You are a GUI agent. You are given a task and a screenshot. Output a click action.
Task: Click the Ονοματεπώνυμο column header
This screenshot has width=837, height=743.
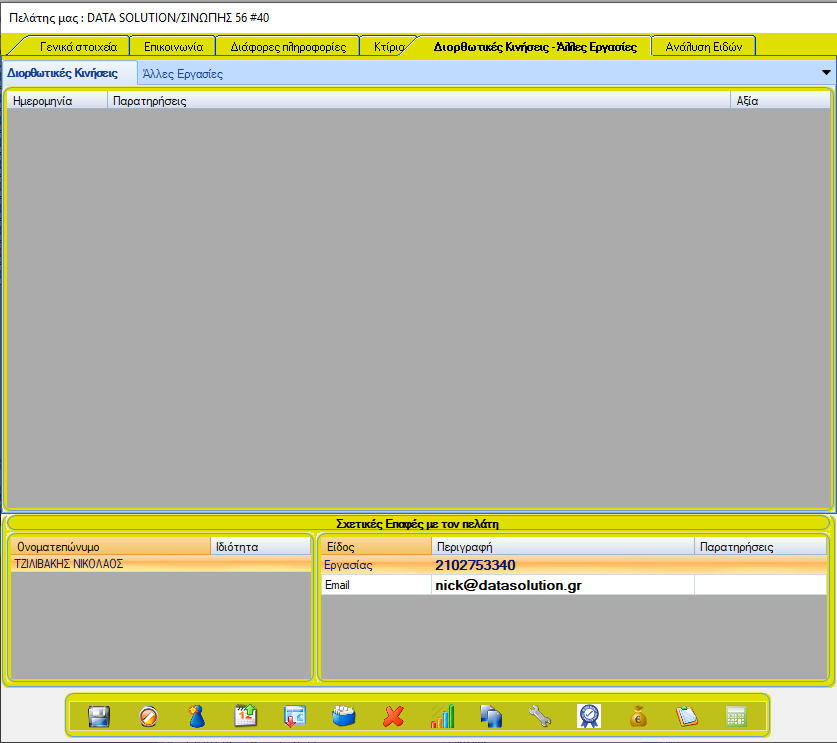click(x=110, y=547)
